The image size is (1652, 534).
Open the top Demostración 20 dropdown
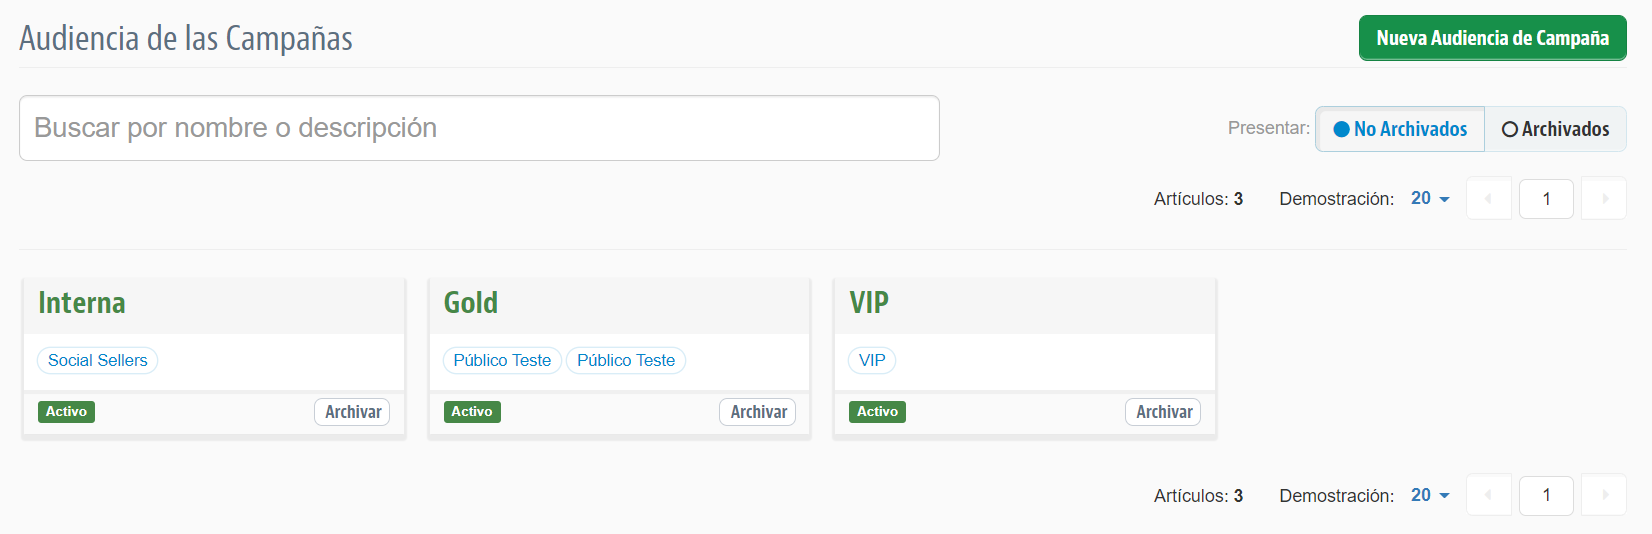click(1430, 199)
